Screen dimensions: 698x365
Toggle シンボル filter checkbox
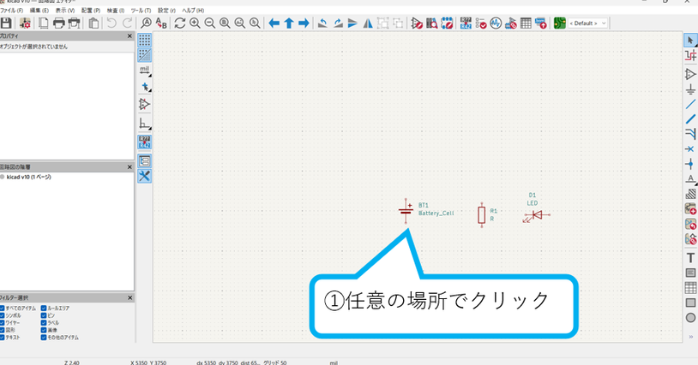(2, 315)
